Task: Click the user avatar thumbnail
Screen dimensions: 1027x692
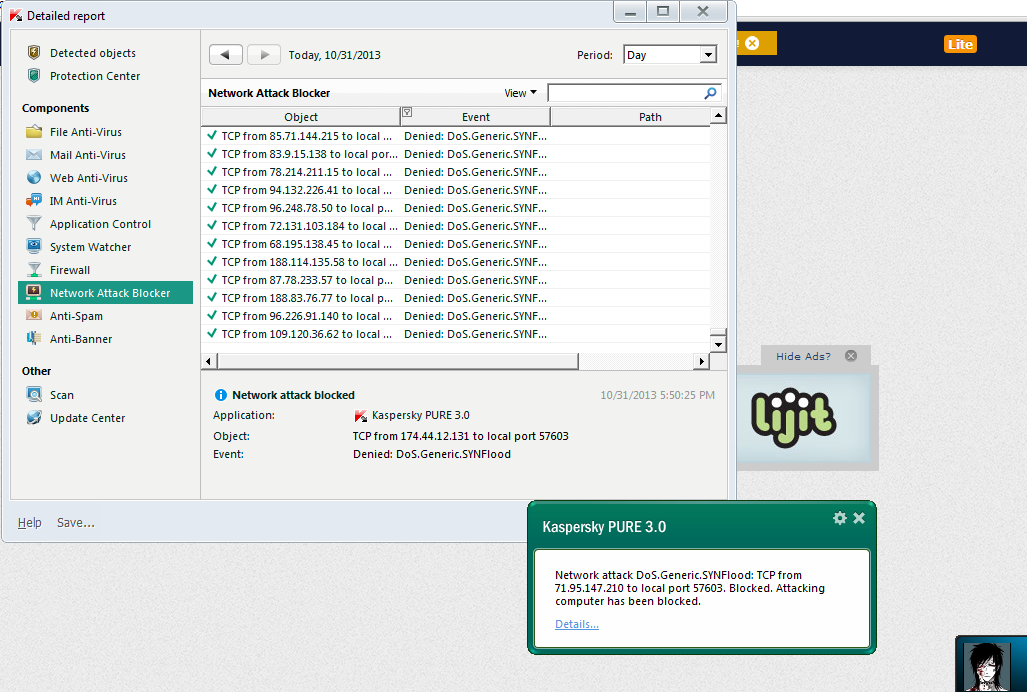Action: 986,666
